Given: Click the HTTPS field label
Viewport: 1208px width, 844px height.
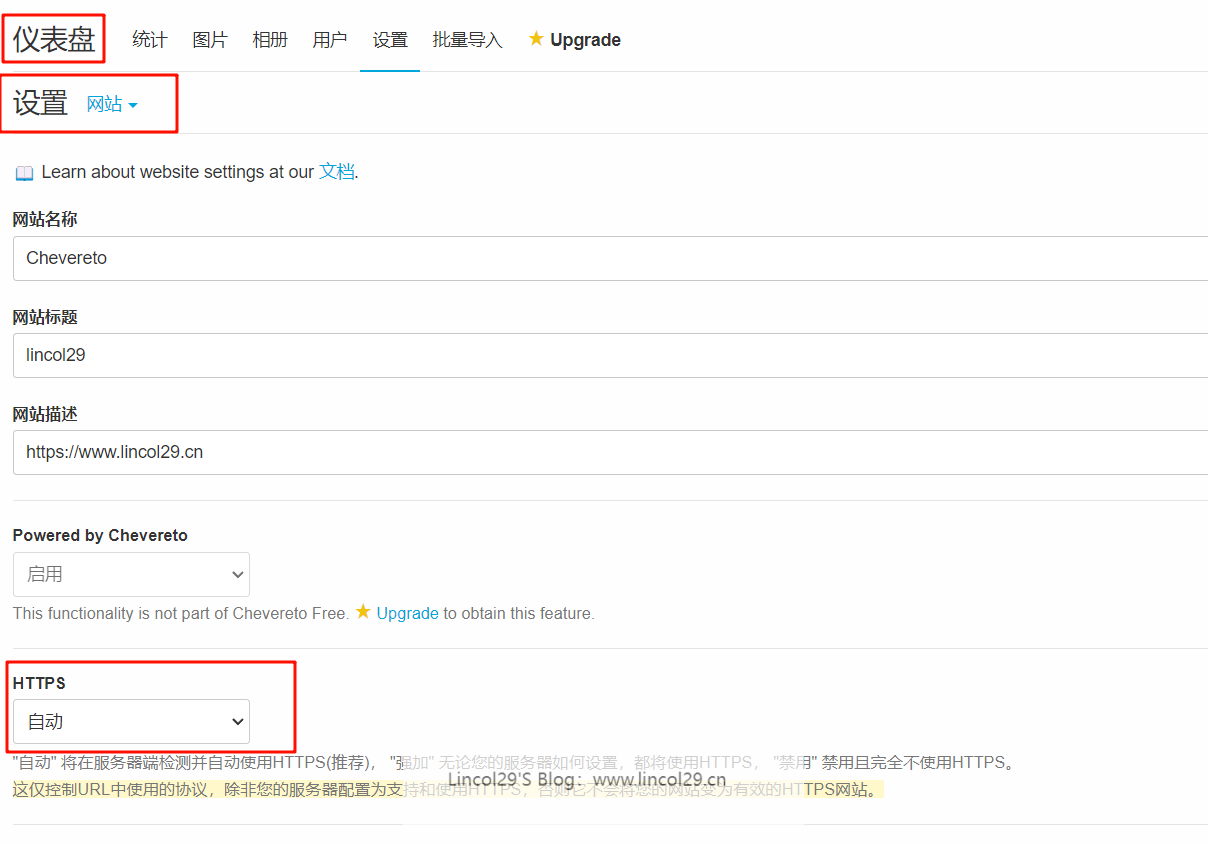Looking at the screenshot, I should point(39,683).
